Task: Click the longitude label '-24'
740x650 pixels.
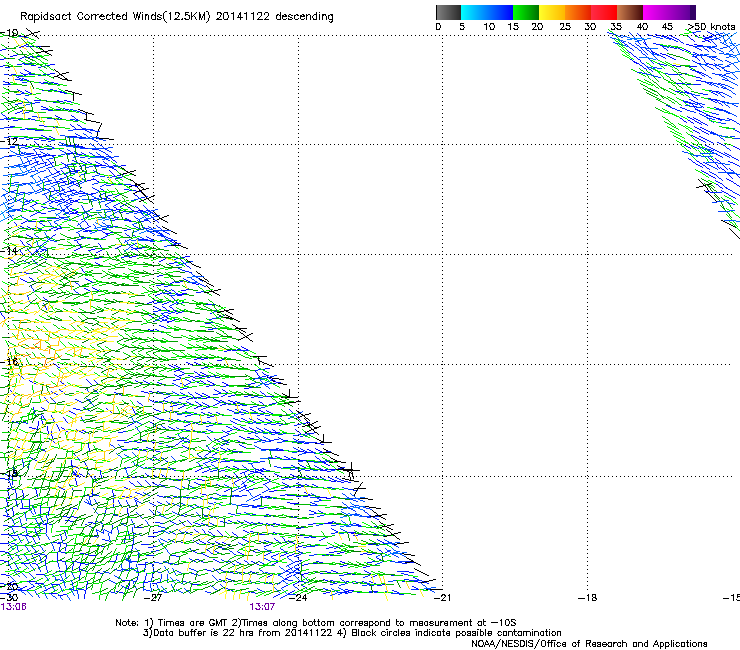Action: 298,598
